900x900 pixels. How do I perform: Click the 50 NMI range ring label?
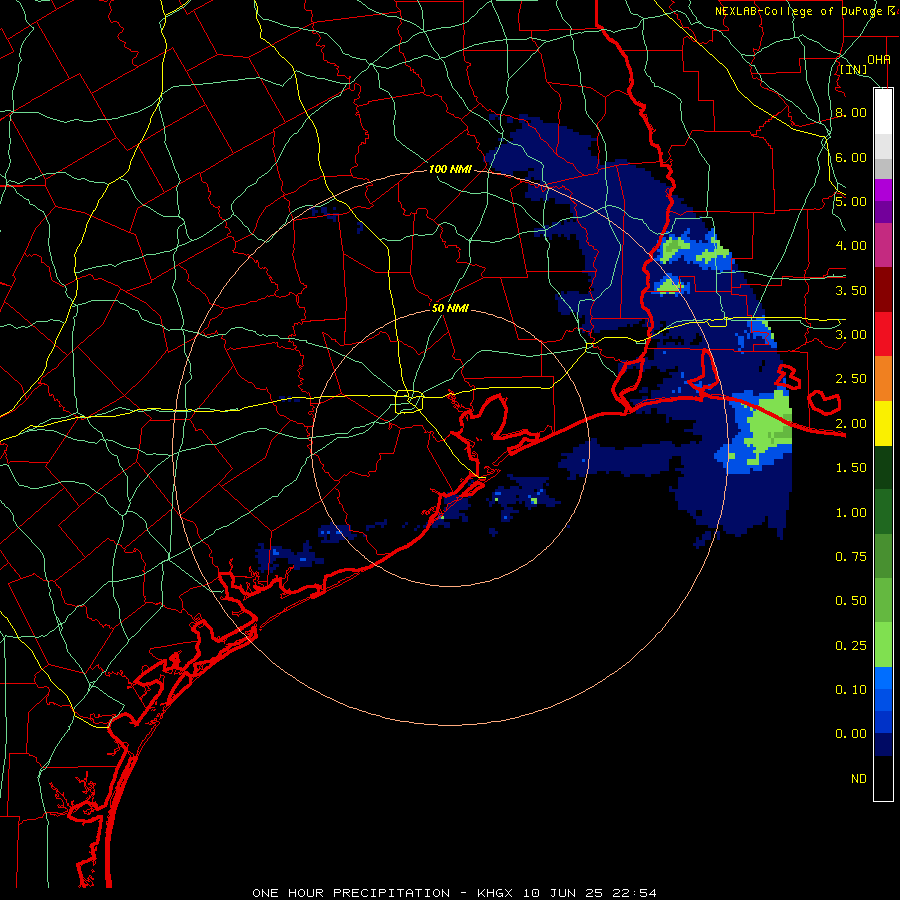pyautogui.click(x=451, y=308)
